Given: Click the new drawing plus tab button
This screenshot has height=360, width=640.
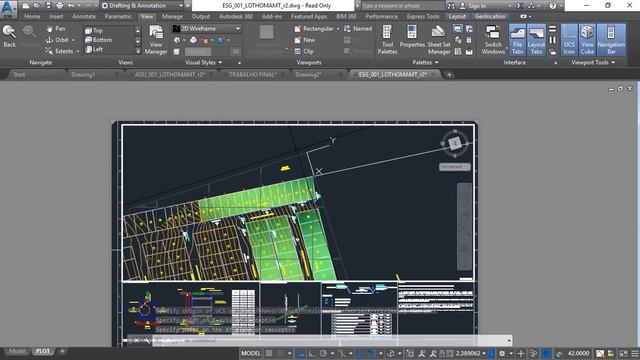Looking at the screenshot, I should coord(449,75).
